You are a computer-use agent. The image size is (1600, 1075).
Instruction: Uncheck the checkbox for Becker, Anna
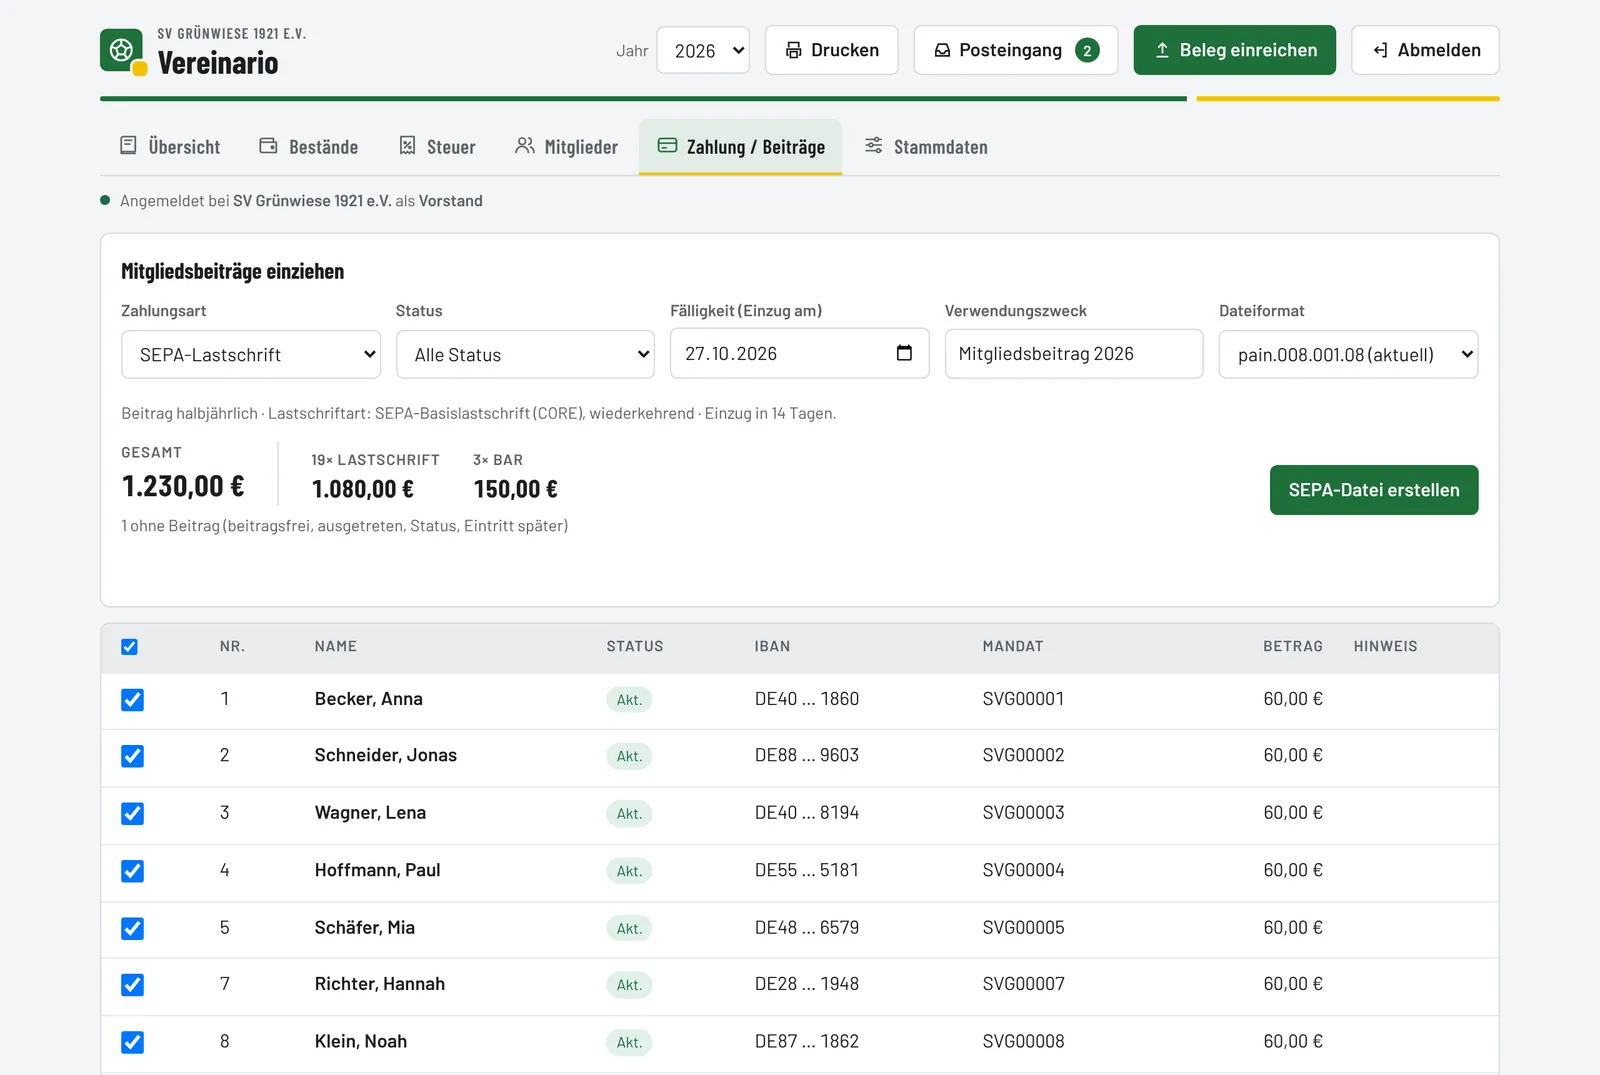132,700
